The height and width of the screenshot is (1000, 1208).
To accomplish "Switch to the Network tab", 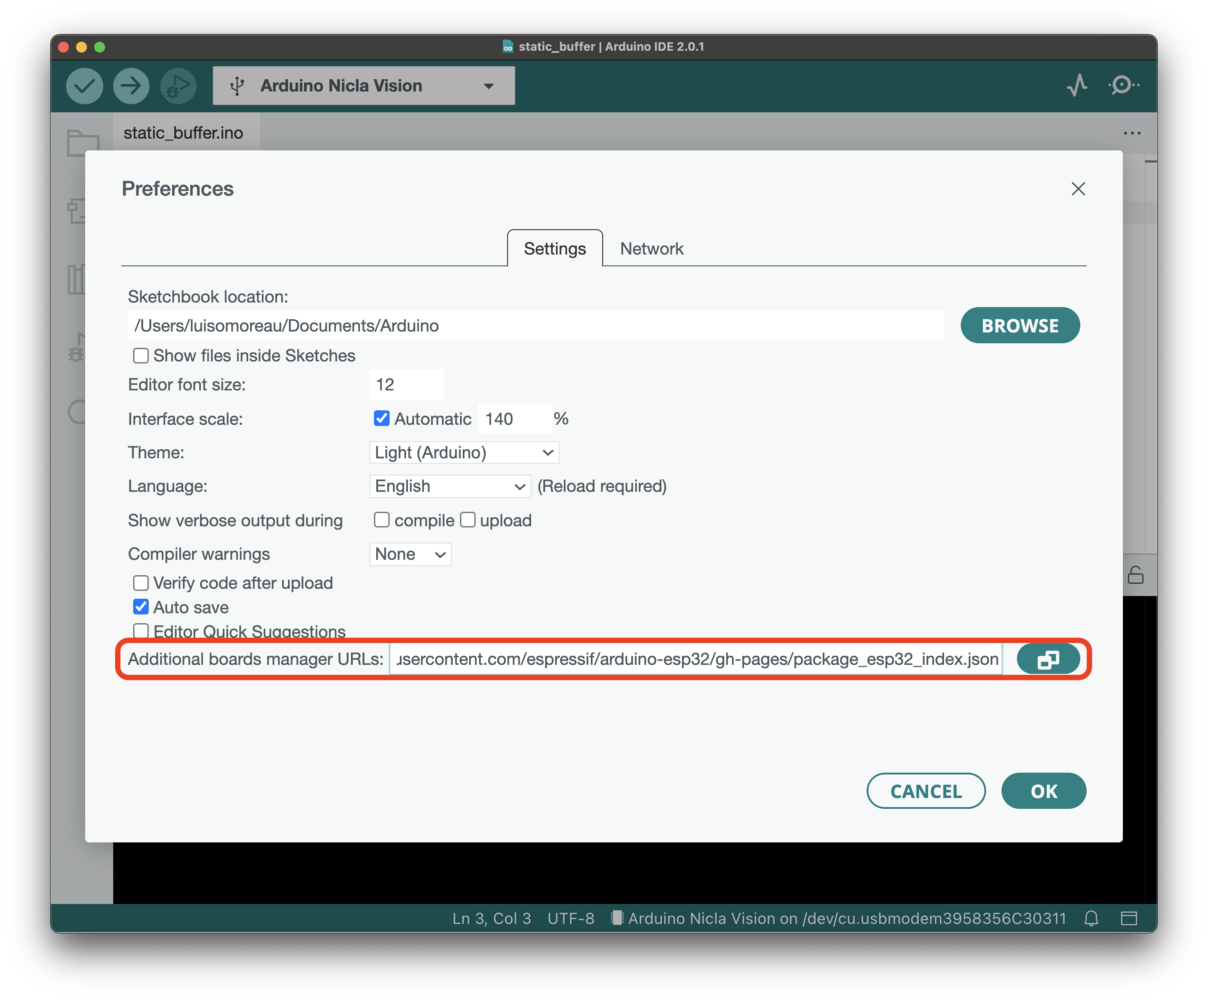I will (652, 248).
